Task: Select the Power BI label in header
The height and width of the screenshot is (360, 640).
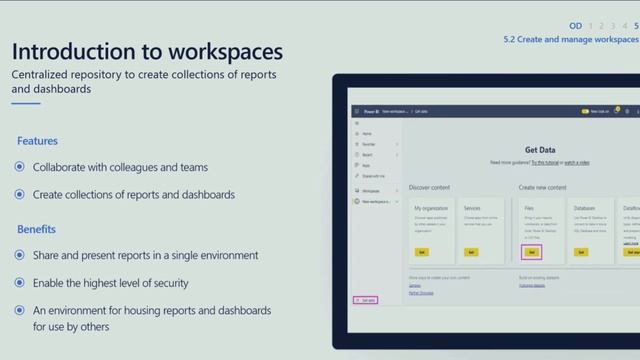Action: 371,111
